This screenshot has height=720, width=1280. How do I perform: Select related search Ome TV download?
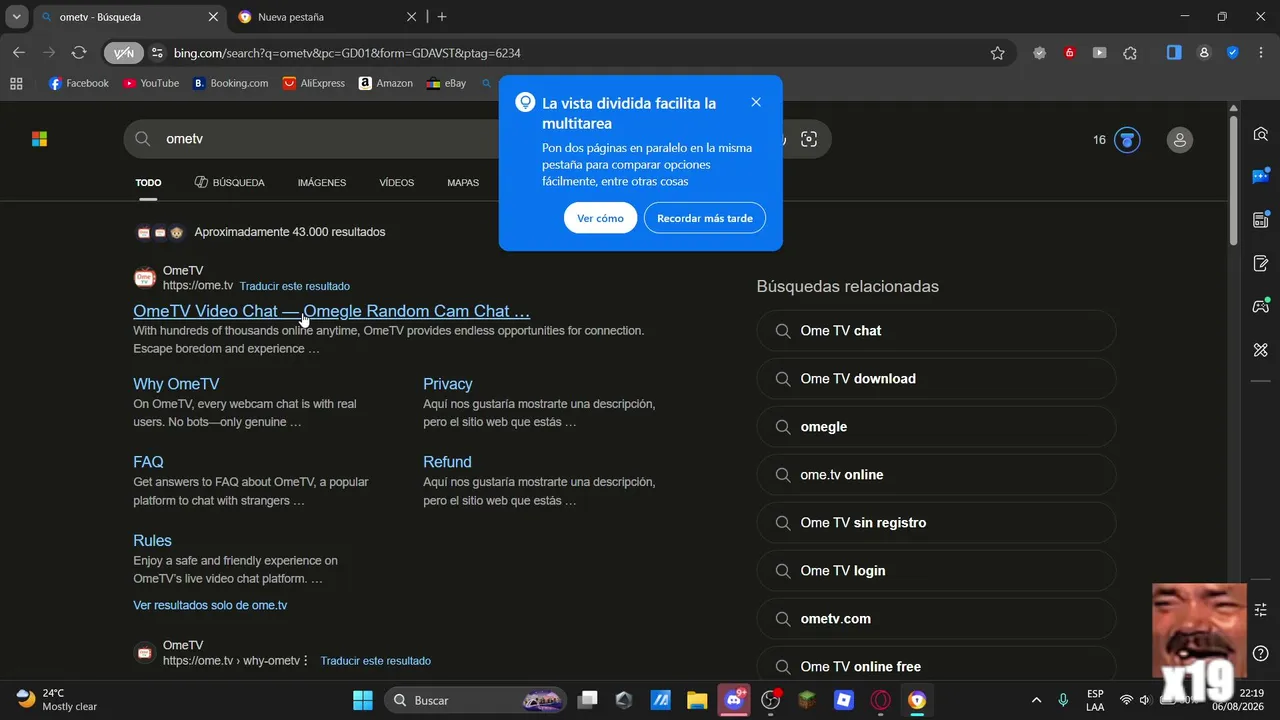tap(936, 379)
